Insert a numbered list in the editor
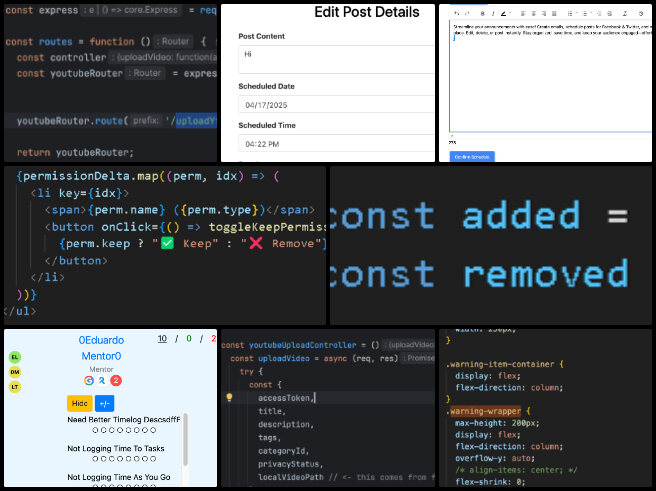 point(585,13)
